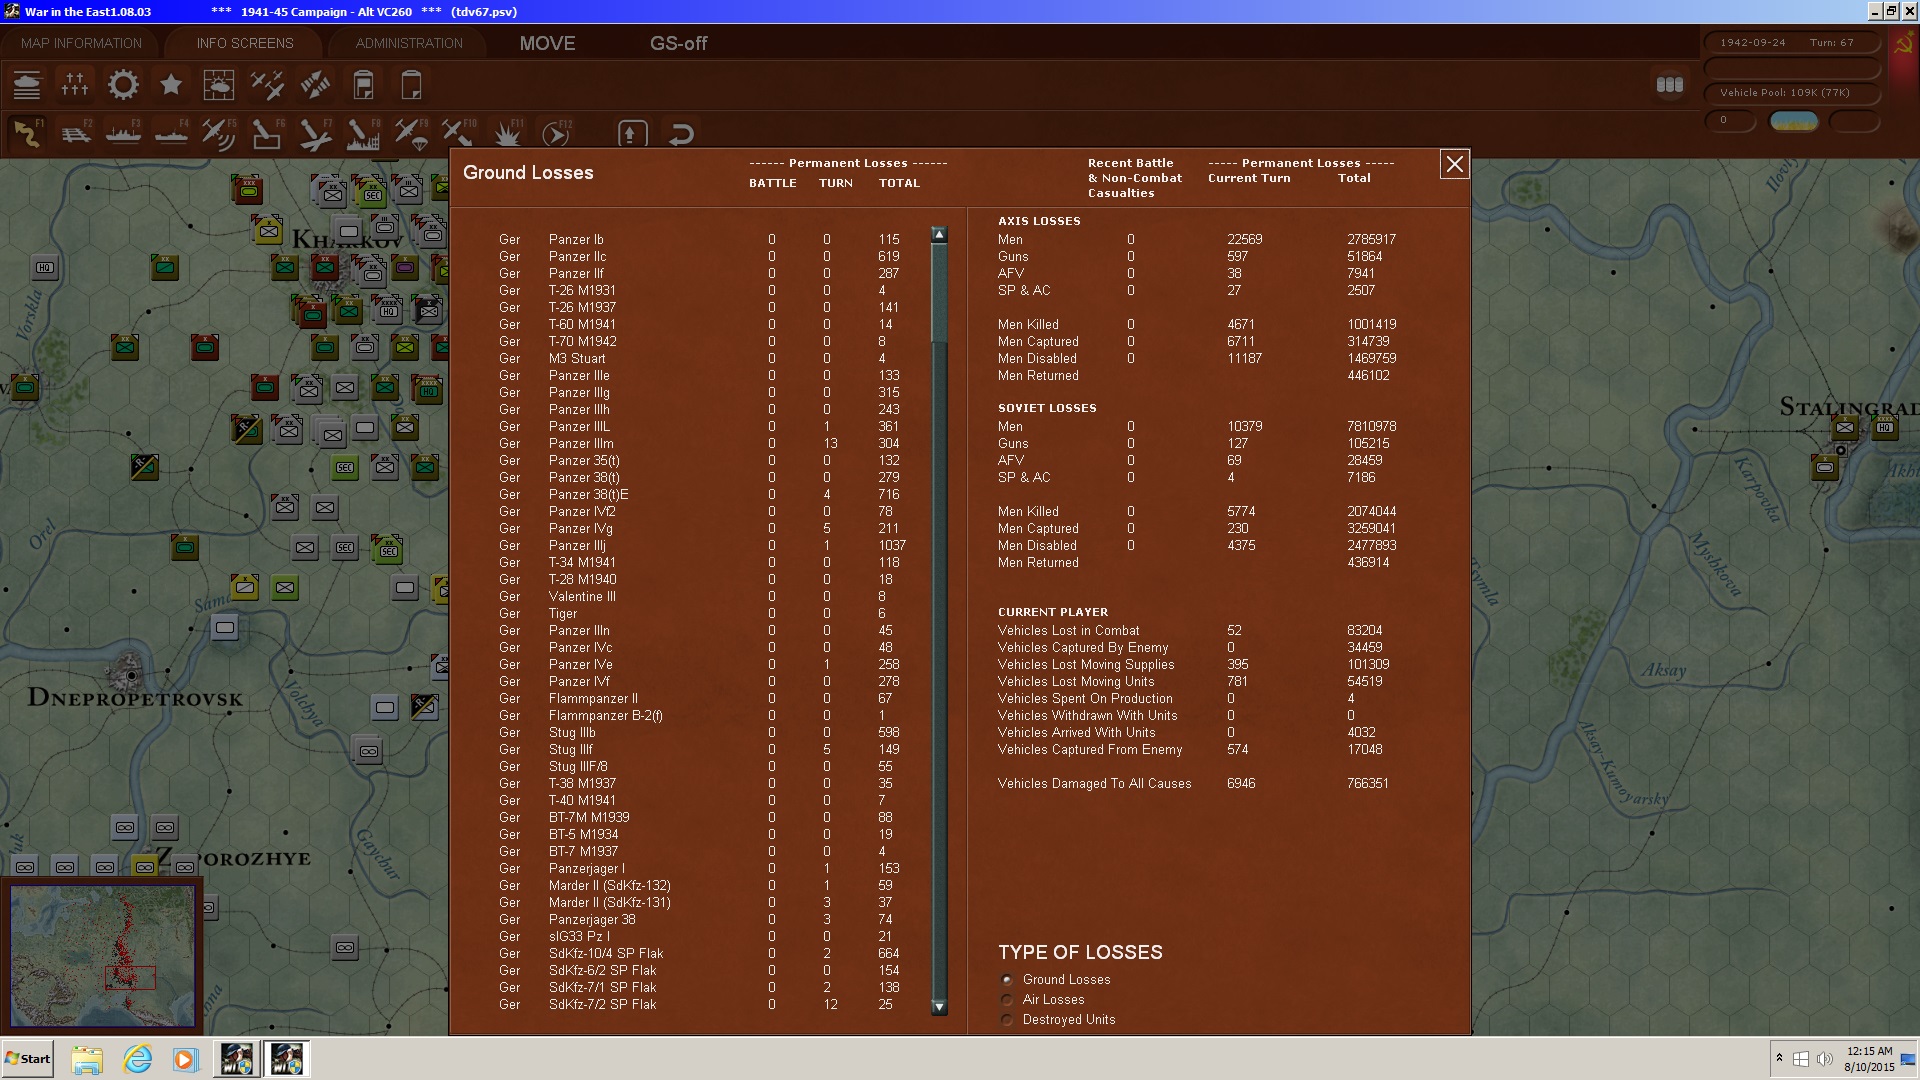Screen dimensions: 1920x1080
Task: Click the undo curved arrow icon
Action: (x=681, y=133)
